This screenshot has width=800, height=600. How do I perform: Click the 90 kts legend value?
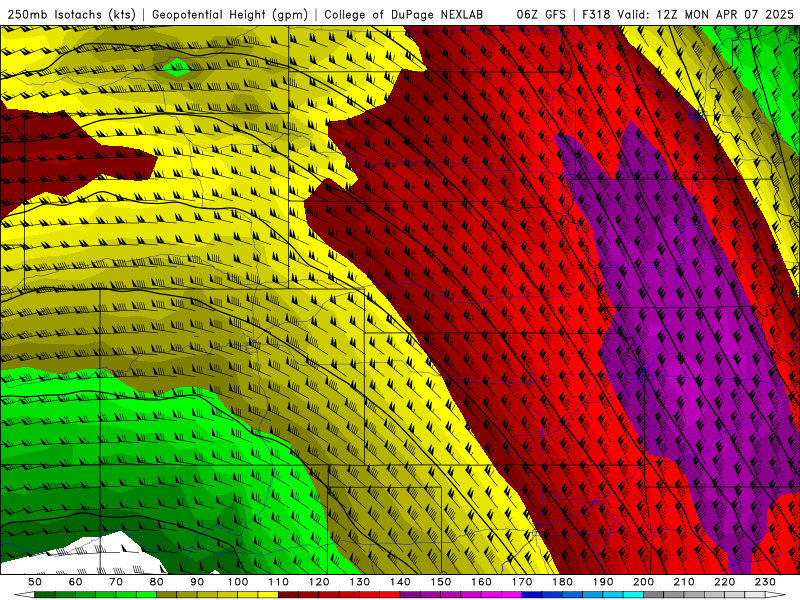[x=197, y=582]
